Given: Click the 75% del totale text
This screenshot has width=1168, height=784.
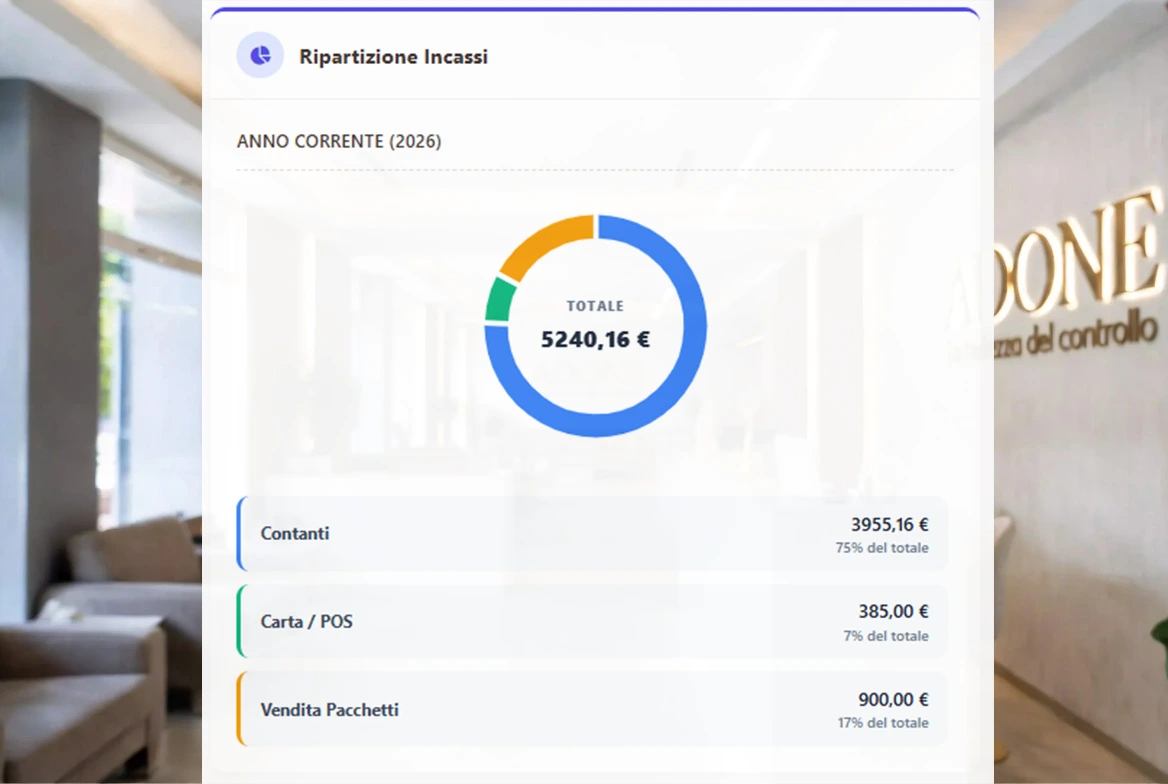Looking at the screenshot, I should coord(882,548).
